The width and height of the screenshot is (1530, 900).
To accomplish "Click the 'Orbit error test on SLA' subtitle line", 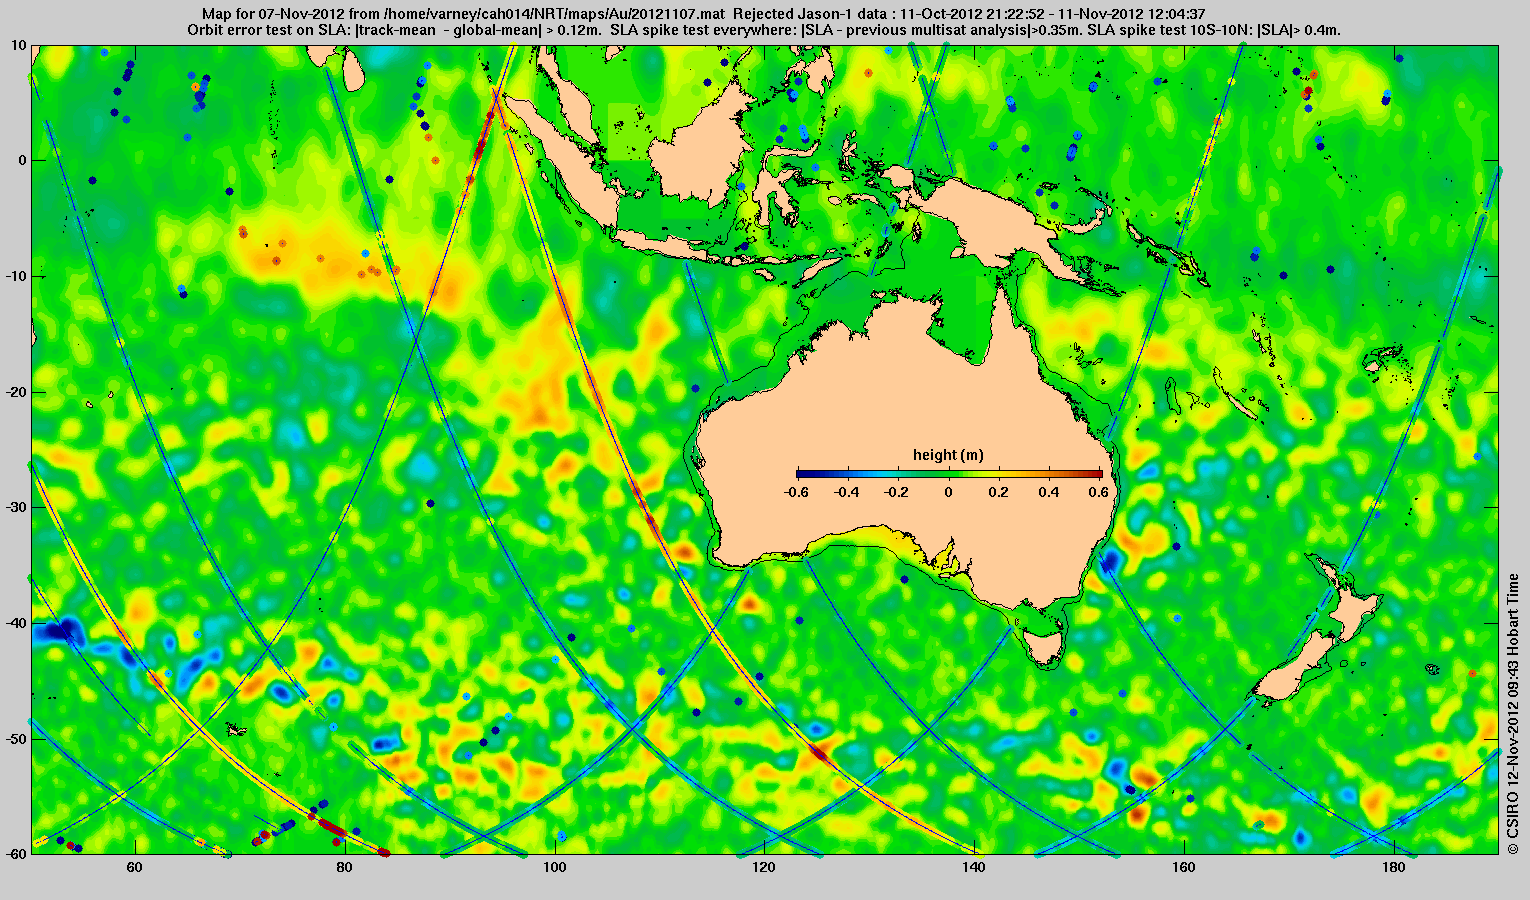I will coord(764,30).
